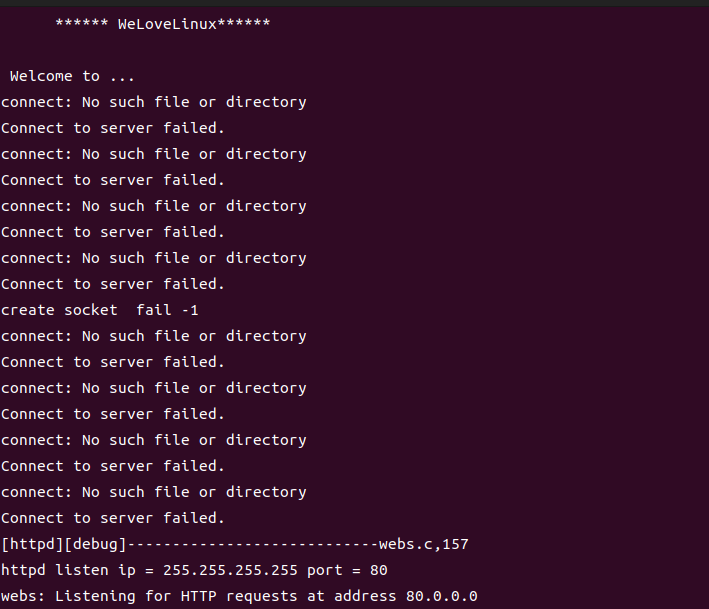Viewport: 709px width, 609px height.
Task: Click the connect error line directly below Welcome
Action: click(154, 102)
